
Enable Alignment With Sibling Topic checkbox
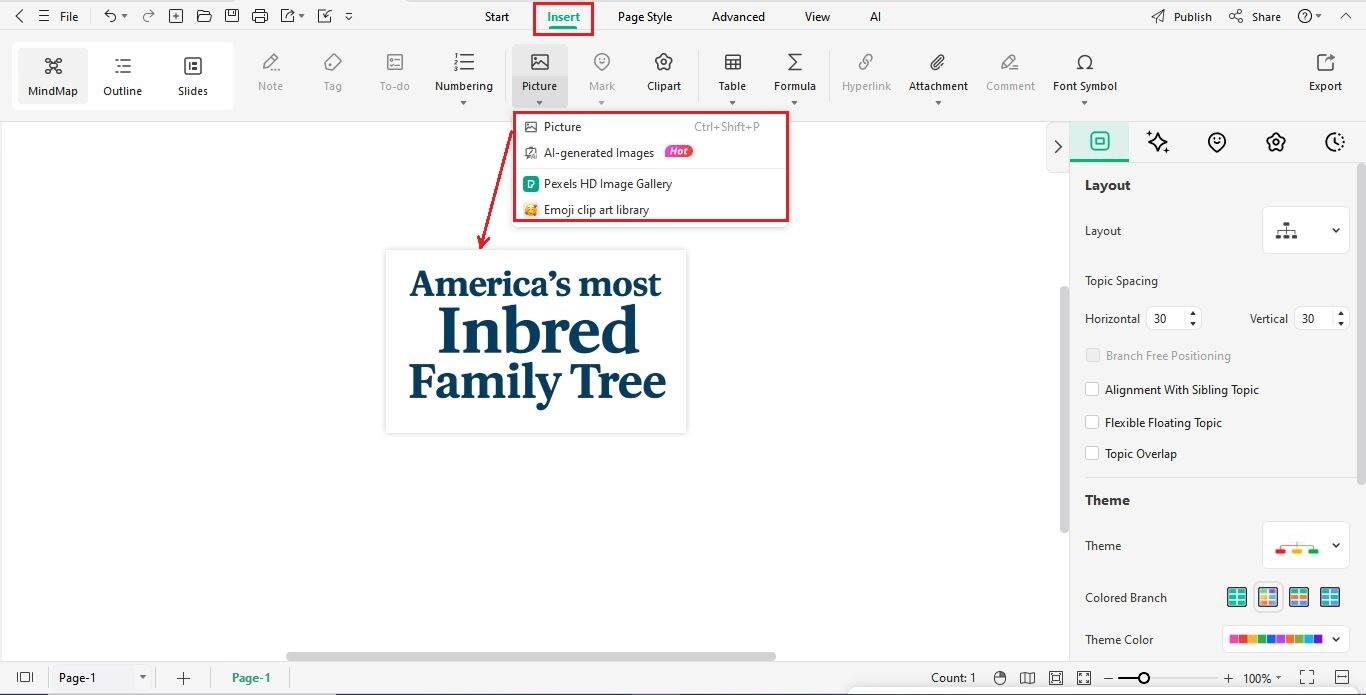[x=1093, y=390]
